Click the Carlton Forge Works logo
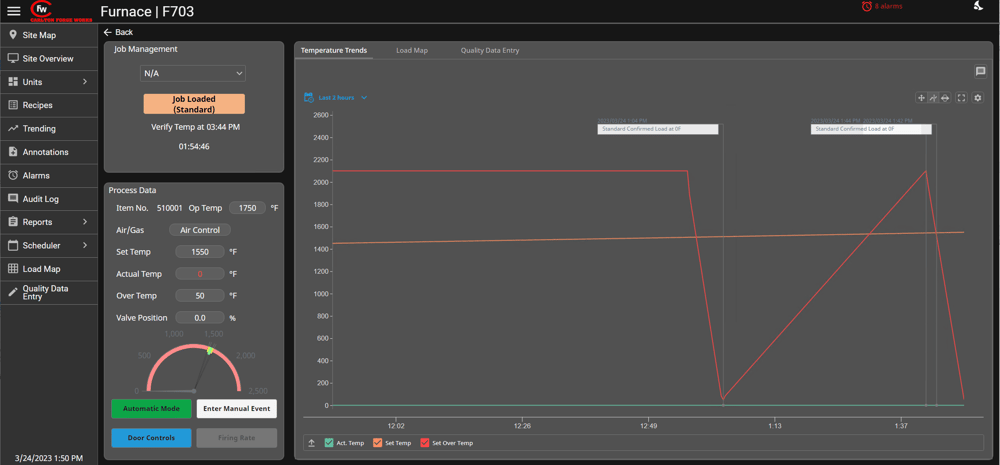 pyautogui.click(x=61, y=11)
